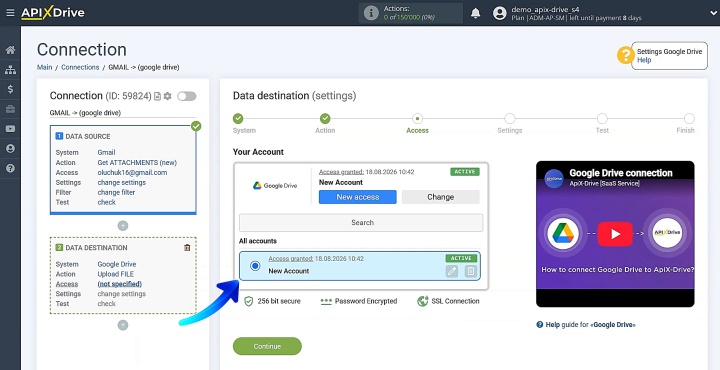Open the yellow question mark help icon

click(625, 56)
